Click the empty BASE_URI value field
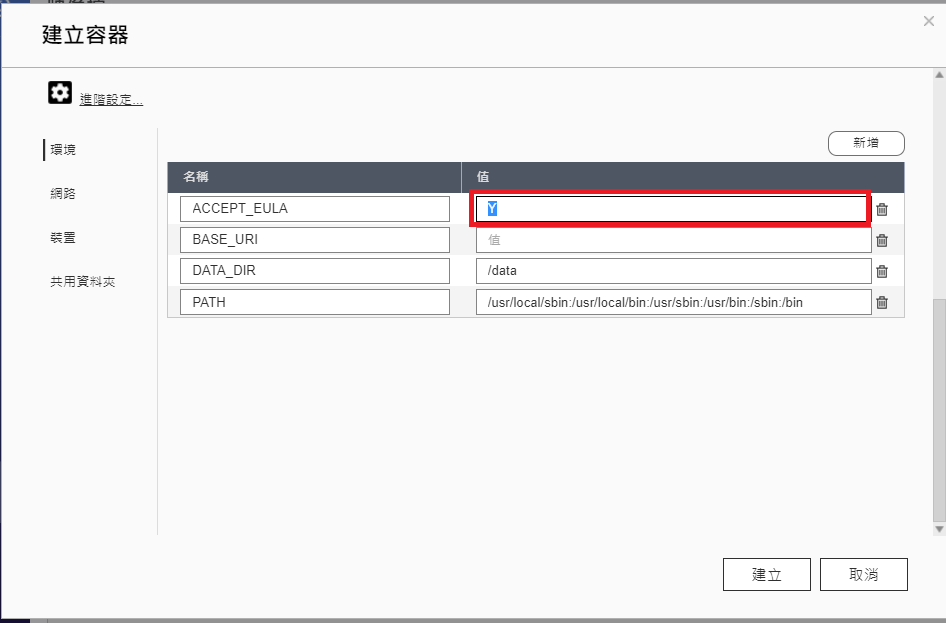This screenshot has height=623, width=946. tap(672, 240)
